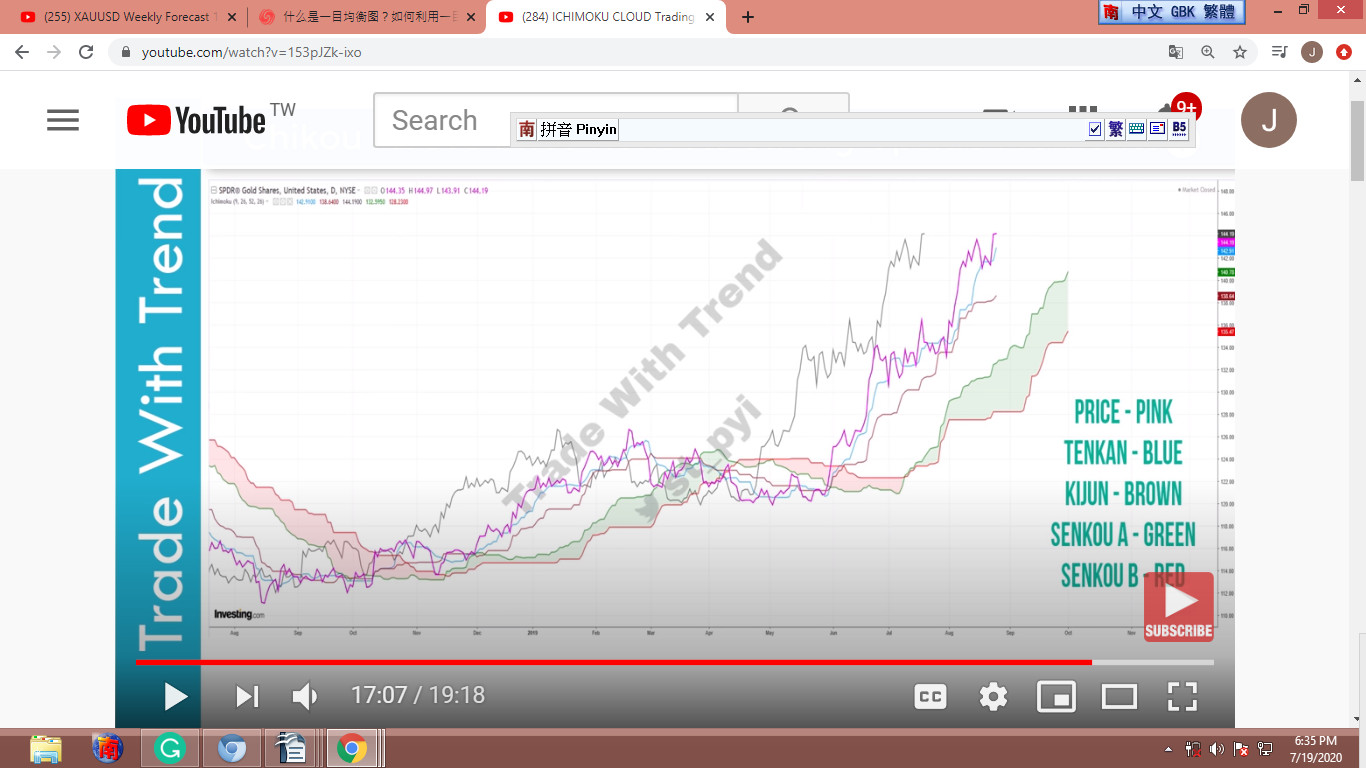The image size is (1366, 768).
Task: Activate the miniplayer
Action: click(1056, 696)
